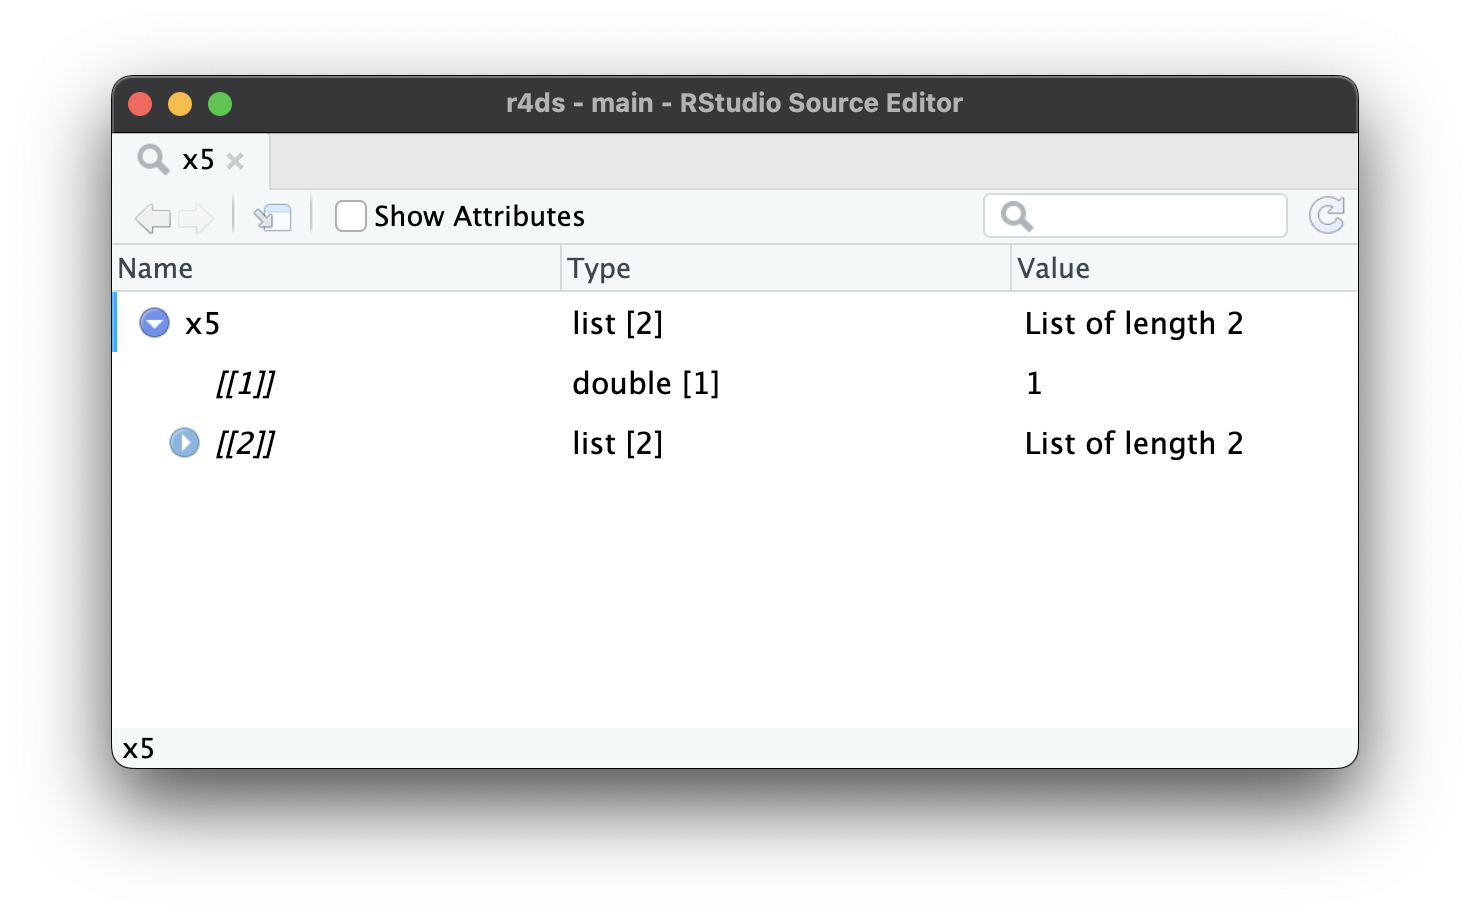Refresh the object explorer view

[x=1327, y=215]
